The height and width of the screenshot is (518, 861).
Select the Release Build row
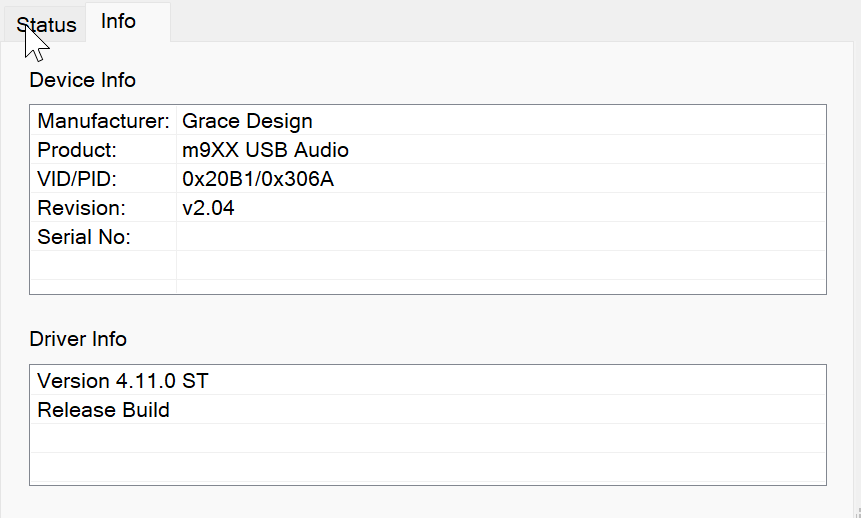[103, 410]
